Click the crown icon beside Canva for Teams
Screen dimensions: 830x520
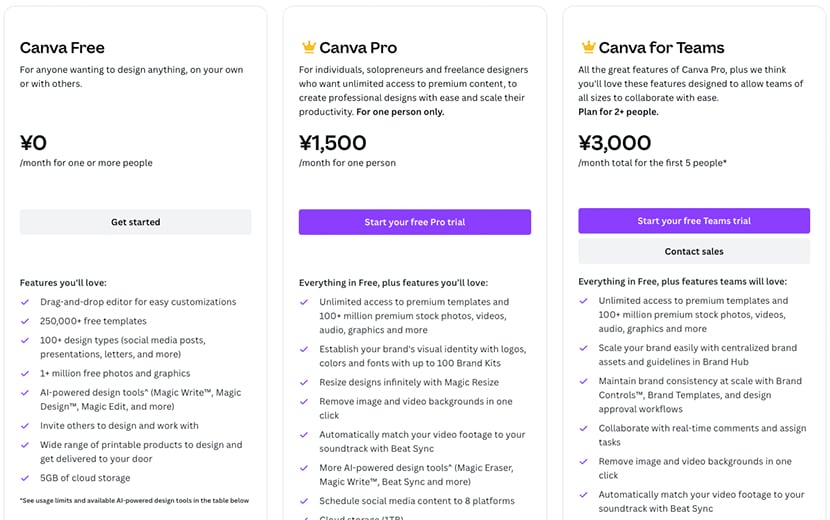(x=589, y=47)
